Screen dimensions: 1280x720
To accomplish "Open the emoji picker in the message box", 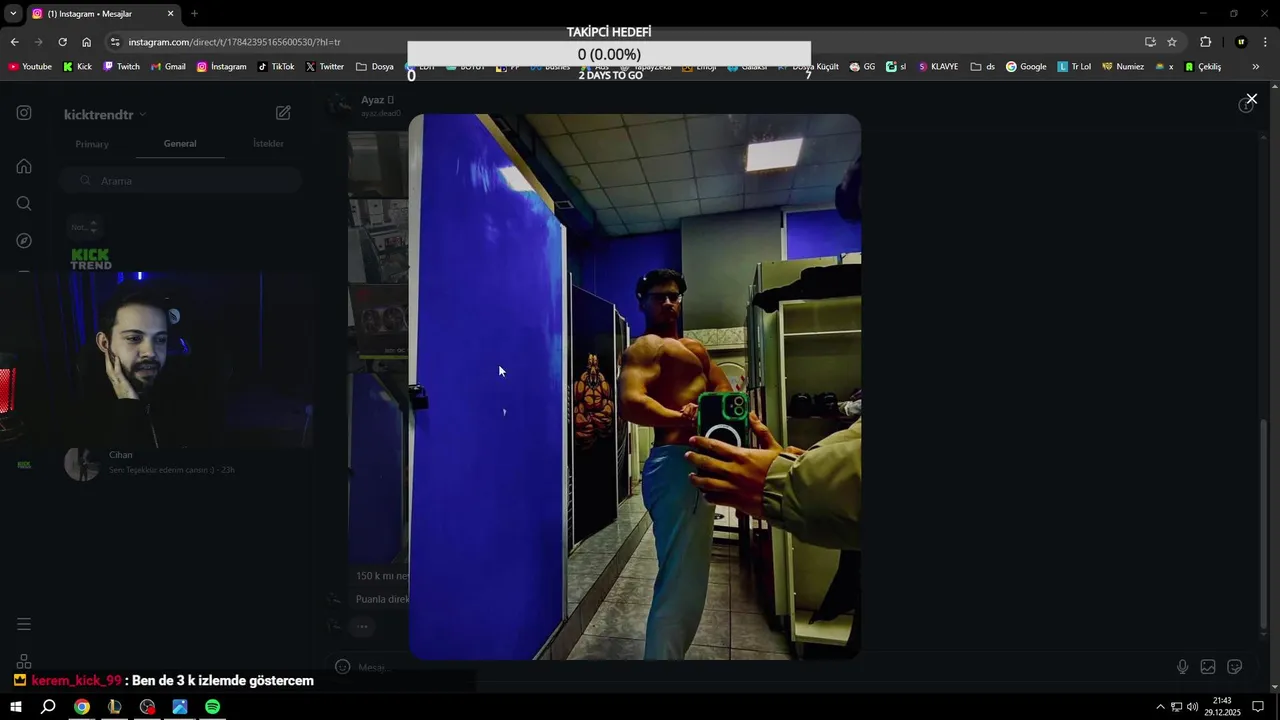I will pos(342,667).
